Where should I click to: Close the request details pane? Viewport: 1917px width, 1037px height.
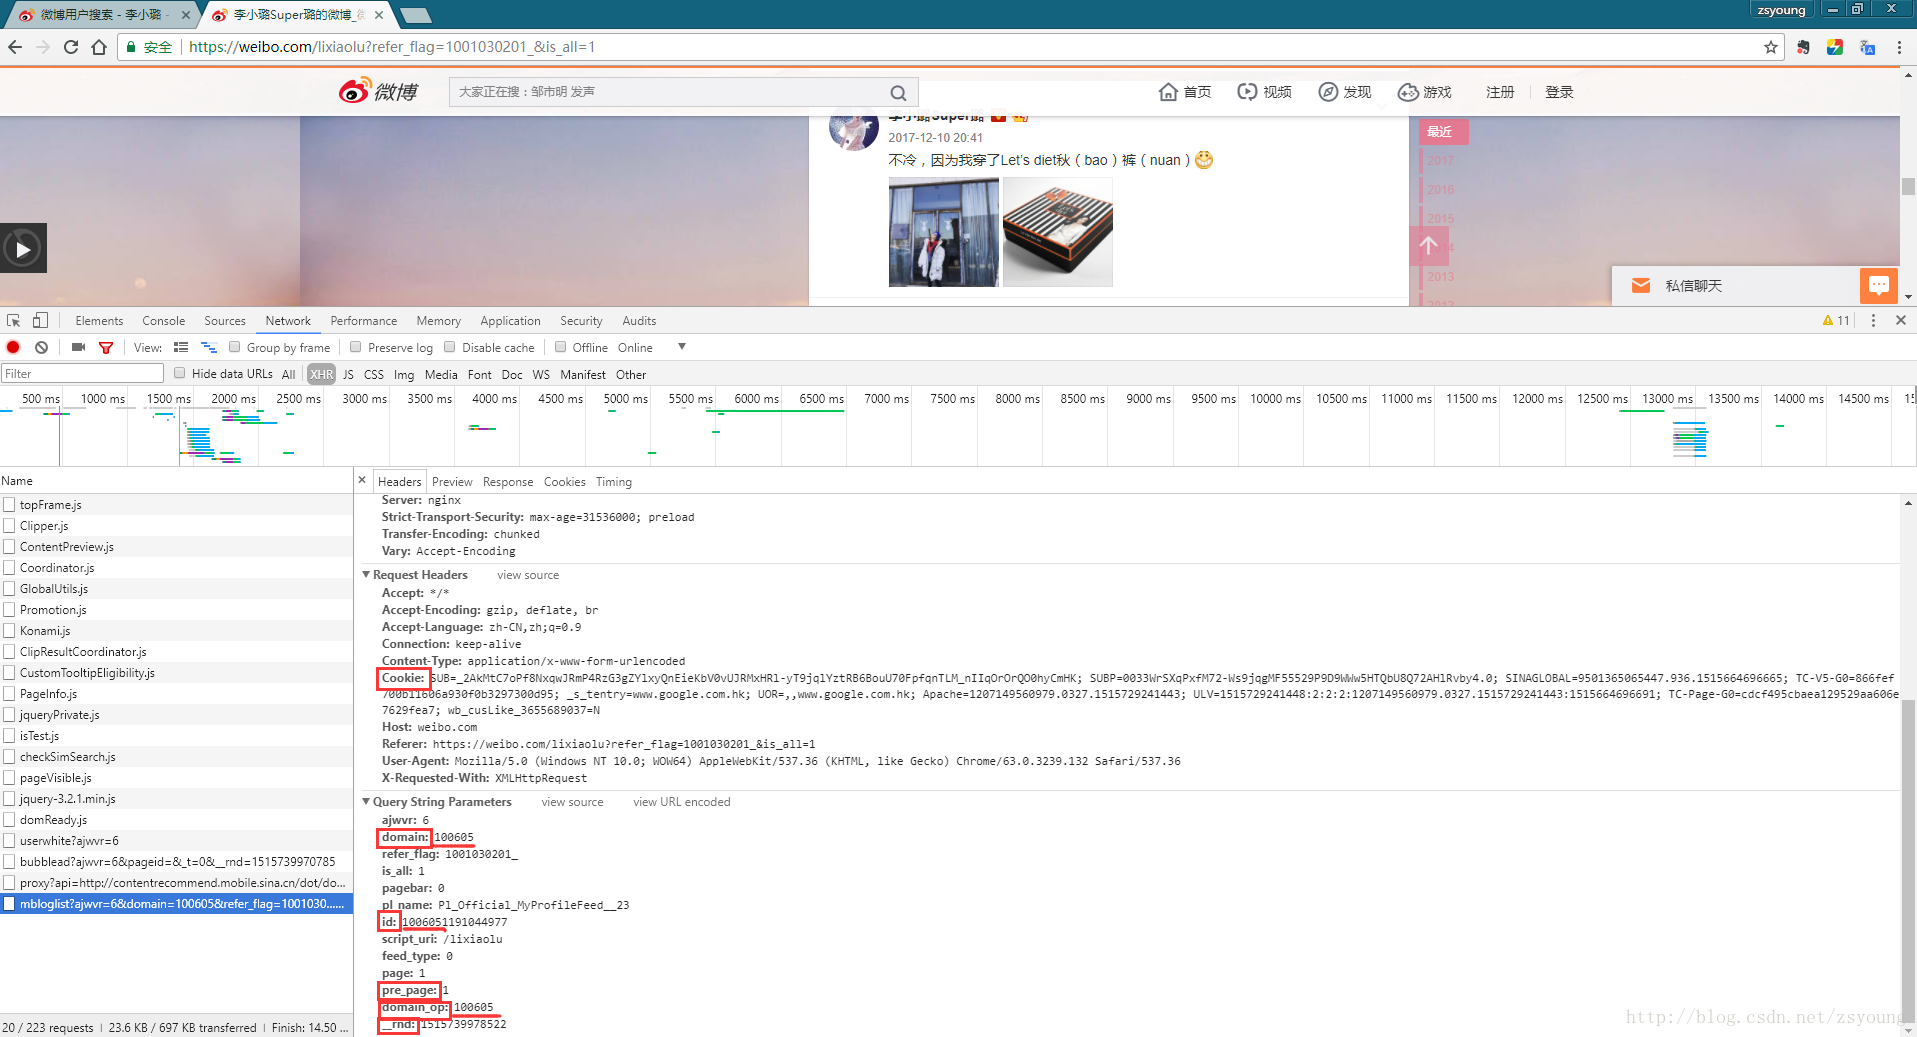(362, 480)
